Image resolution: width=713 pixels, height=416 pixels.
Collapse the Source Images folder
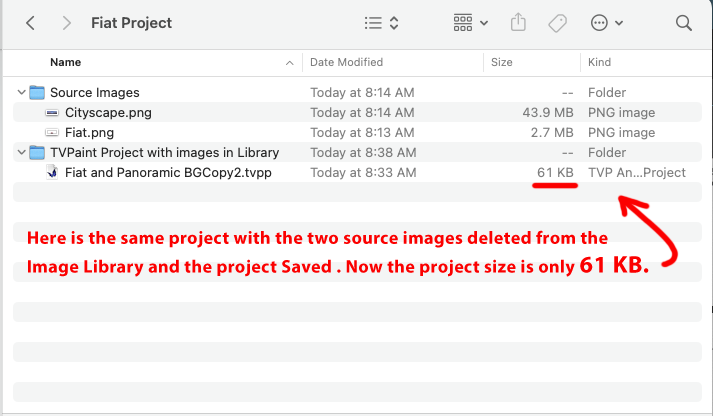[21, 92]
